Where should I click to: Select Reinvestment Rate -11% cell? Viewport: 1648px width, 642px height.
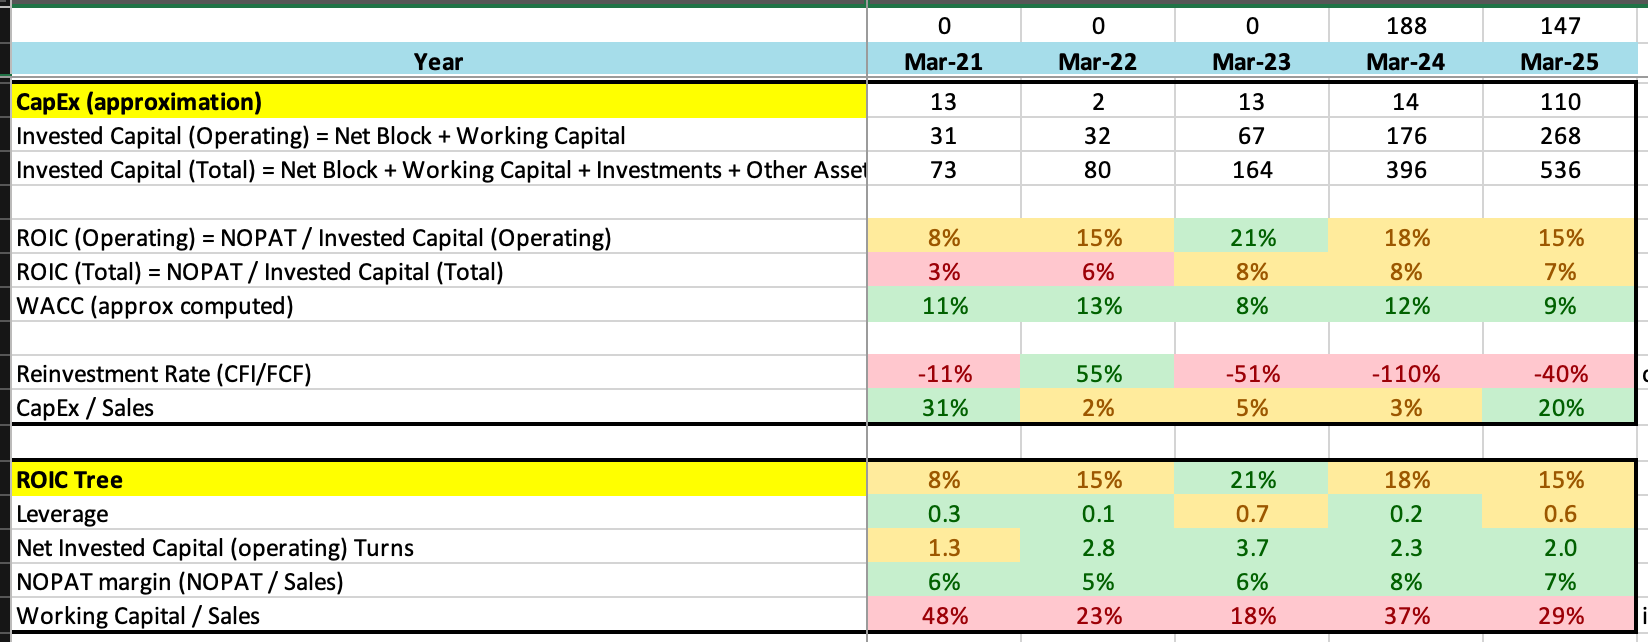tap(943, 374)
